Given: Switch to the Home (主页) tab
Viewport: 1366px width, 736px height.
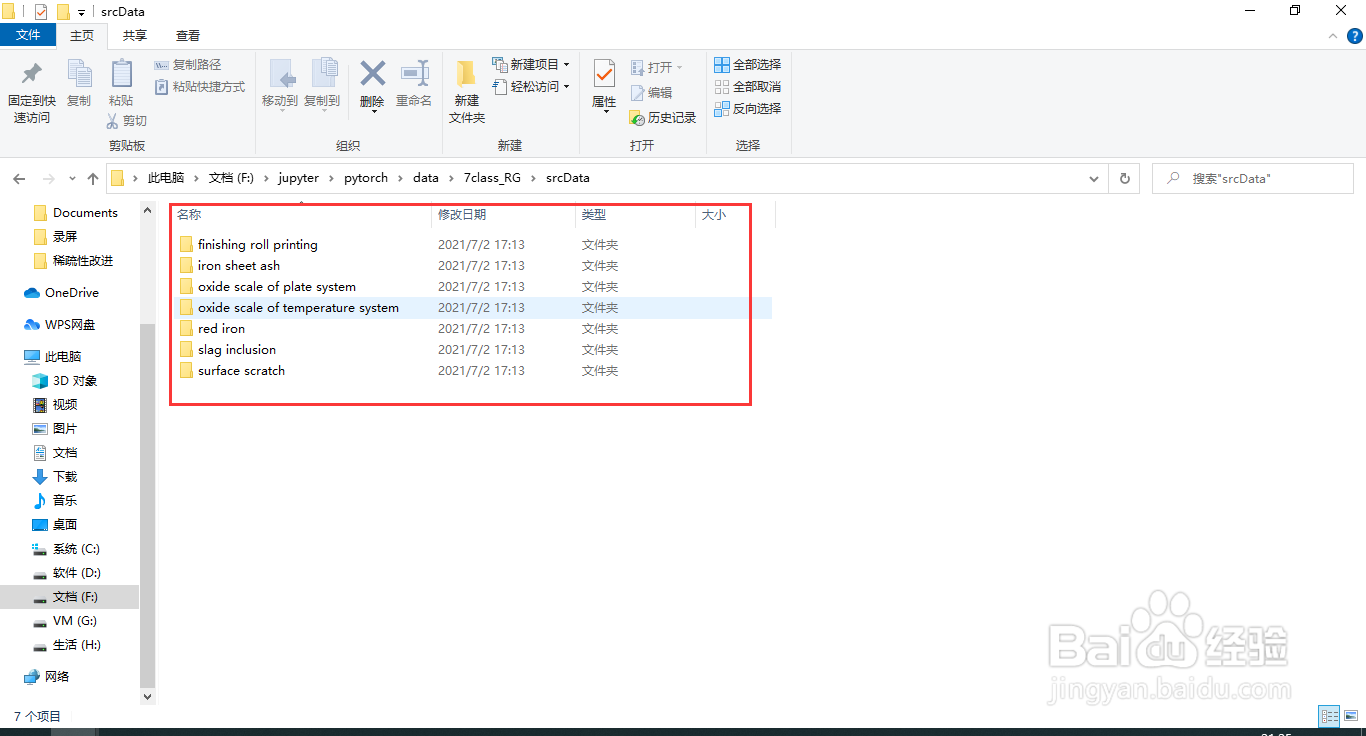Looking at the screenshot, I should click(82, 35).
